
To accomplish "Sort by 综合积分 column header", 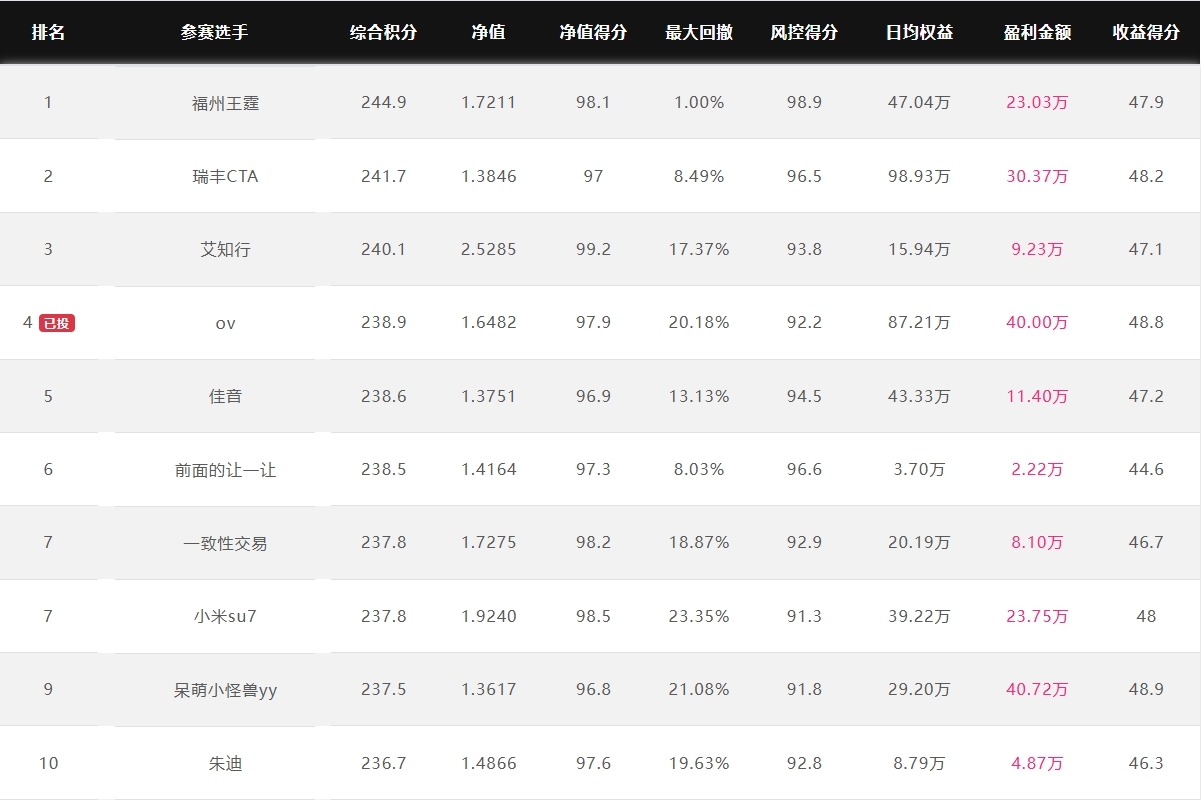I will [383, 32].
